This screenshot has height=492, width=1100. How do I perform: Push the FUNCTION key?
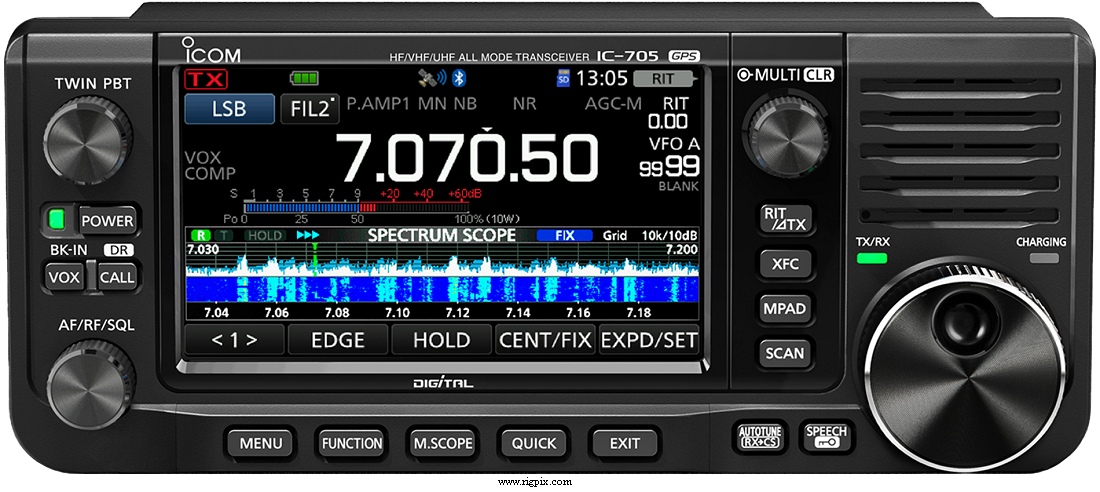(351, 443)
